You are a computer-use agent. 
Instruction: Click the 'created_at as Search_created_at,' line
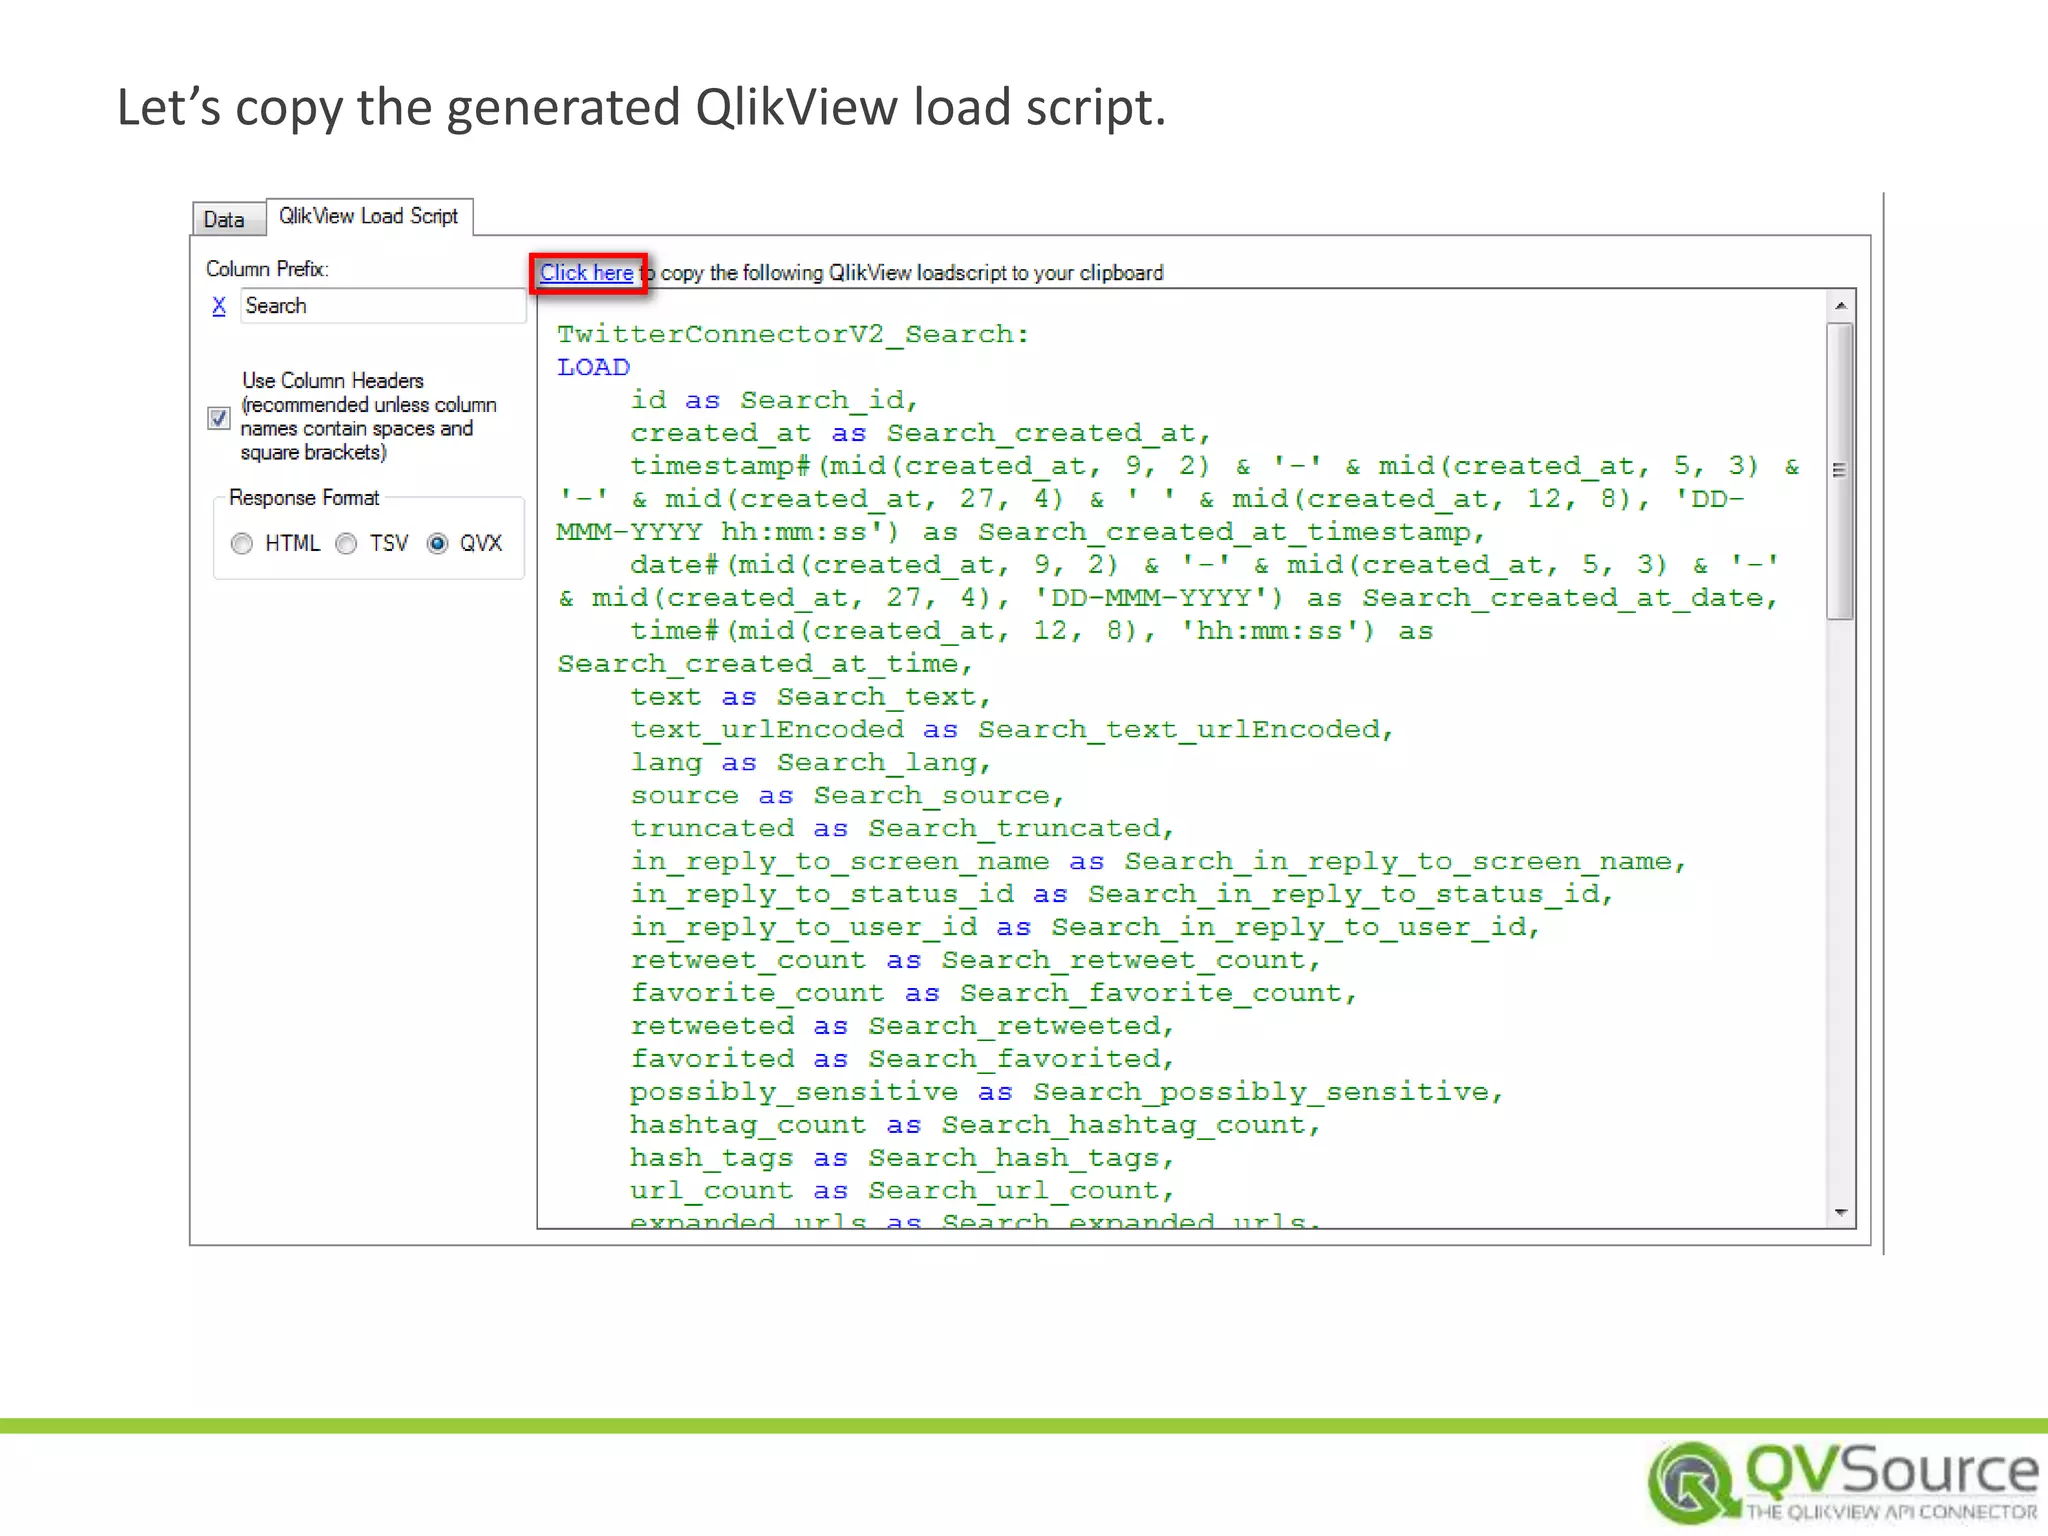[920, 433]
